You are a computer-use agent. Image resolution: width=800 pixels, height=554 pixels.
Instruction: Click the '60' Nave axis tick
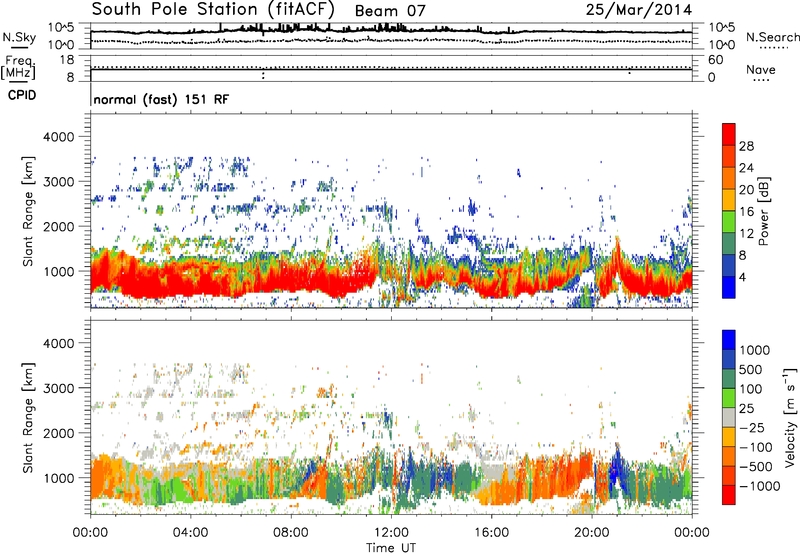[x=715, y=60]
